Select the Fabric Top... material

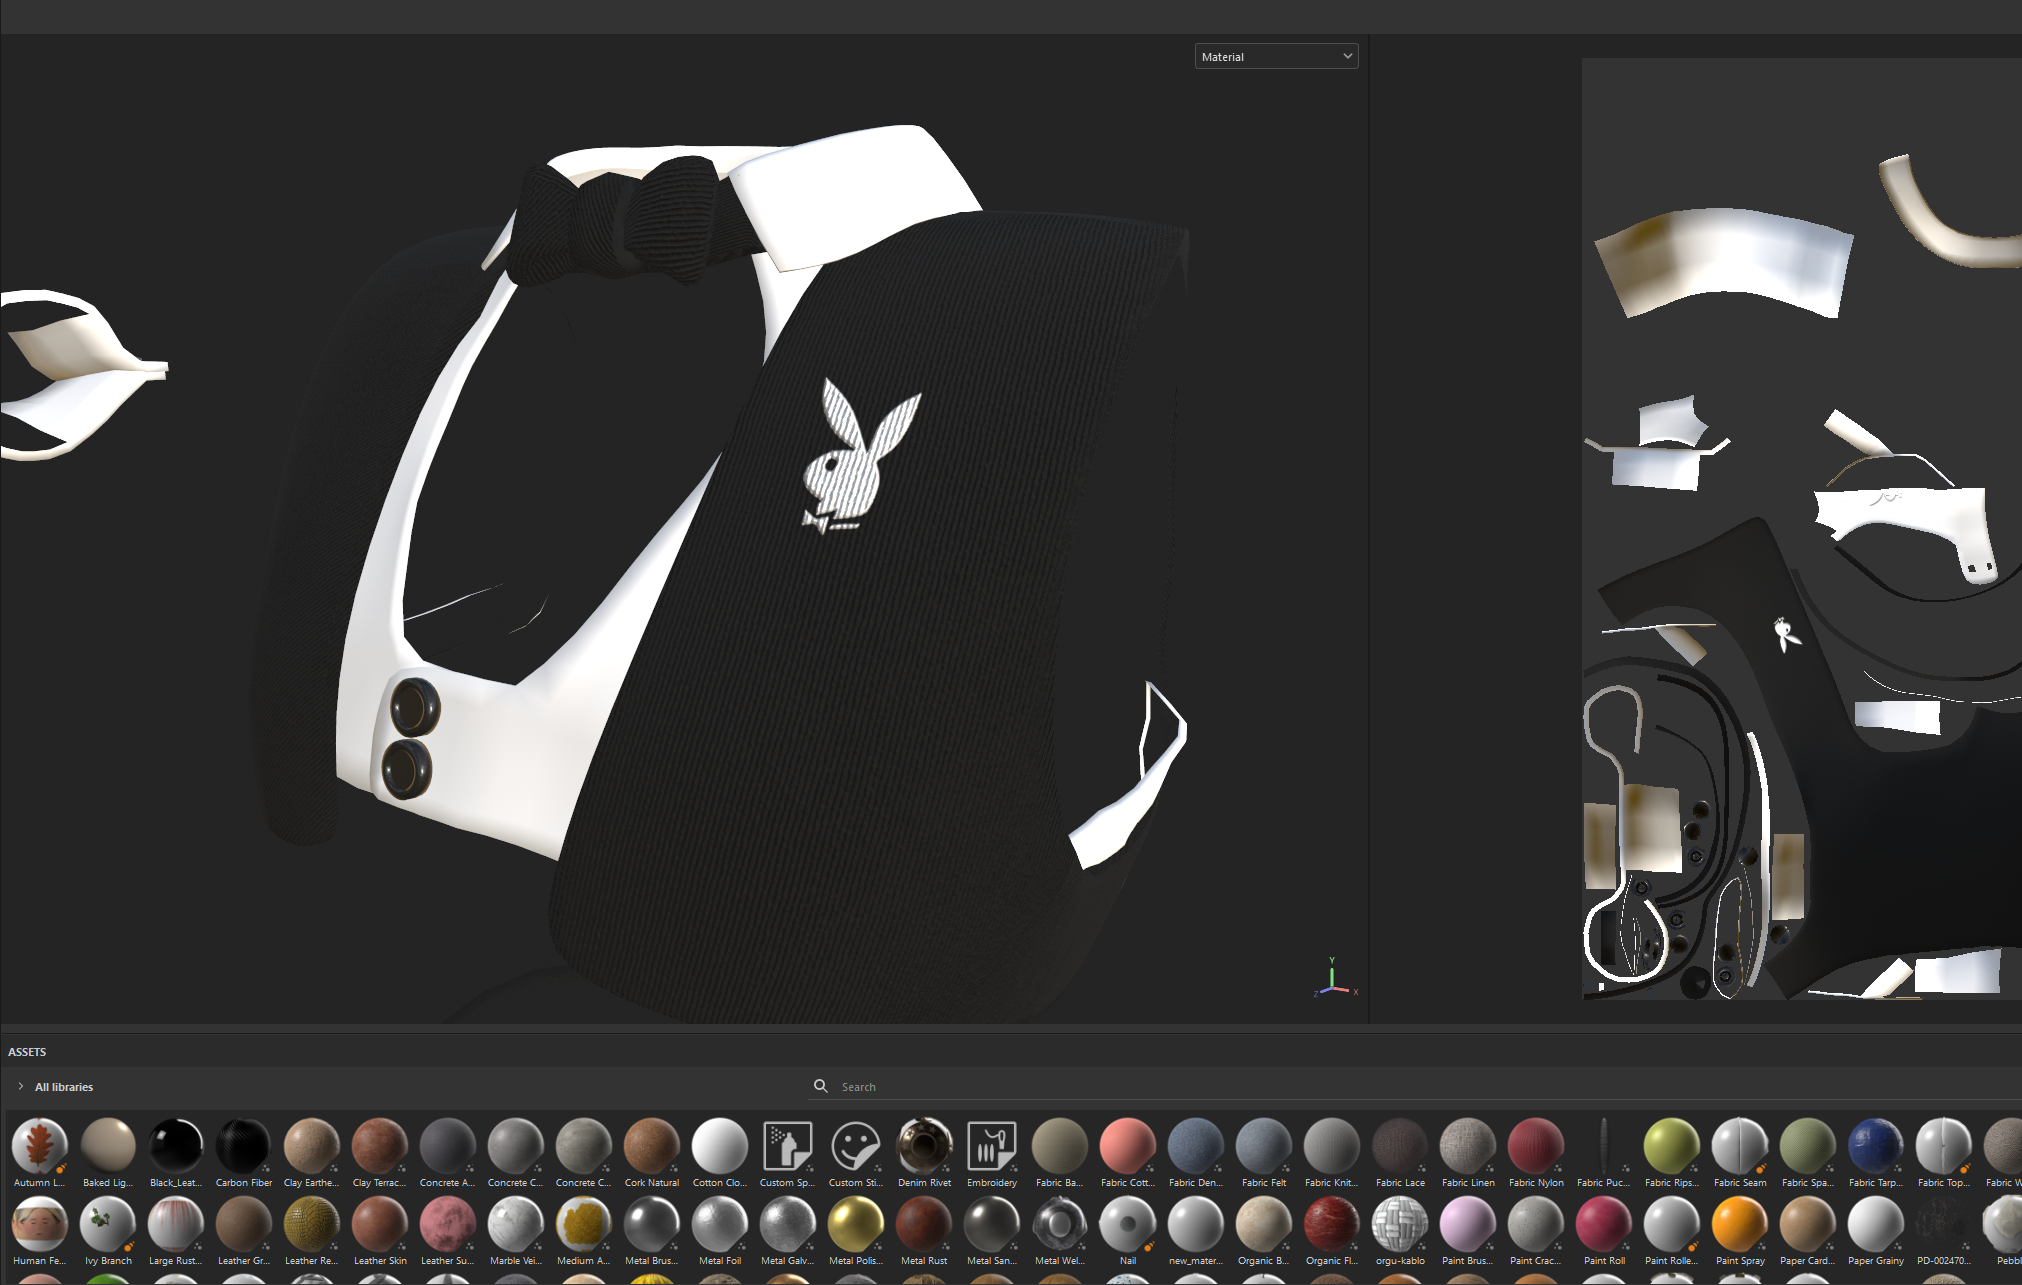point(1943,1145)
